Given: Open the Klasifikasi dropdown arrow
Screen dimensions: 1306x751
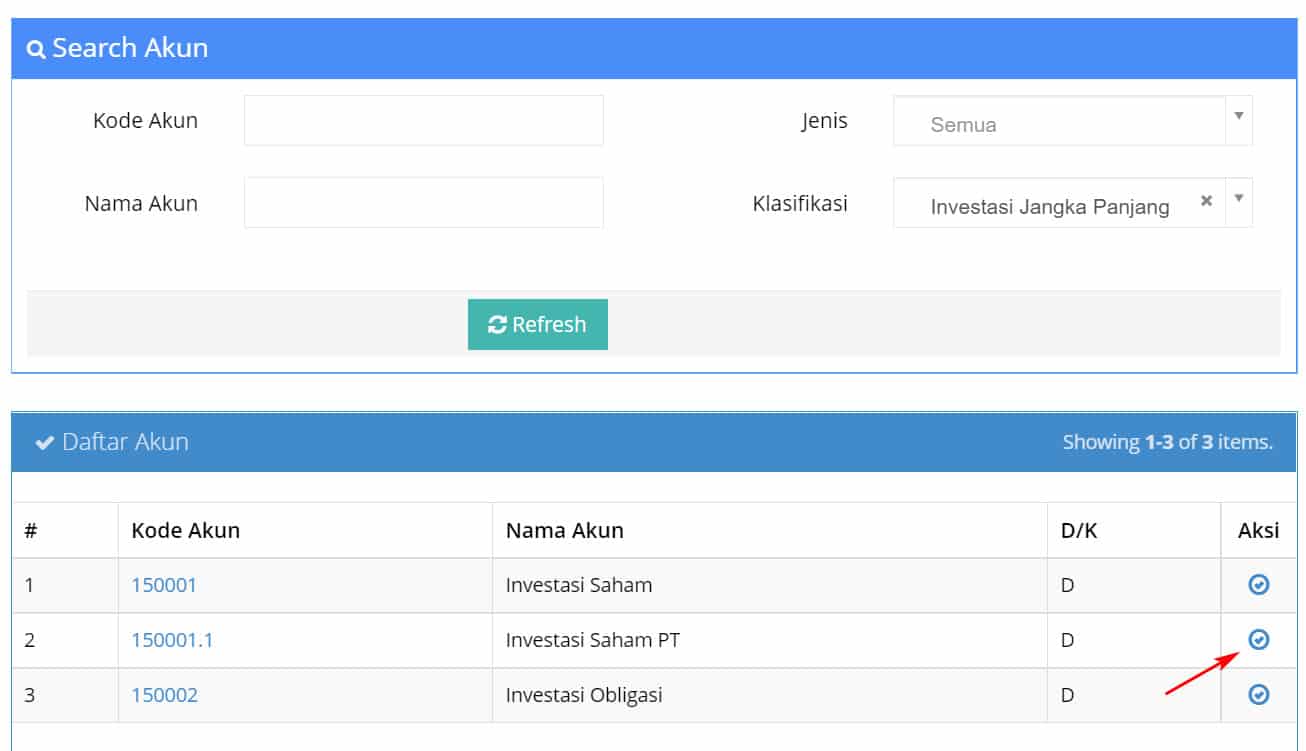Looking at the screenshot, I should (x=1238, y=198).
